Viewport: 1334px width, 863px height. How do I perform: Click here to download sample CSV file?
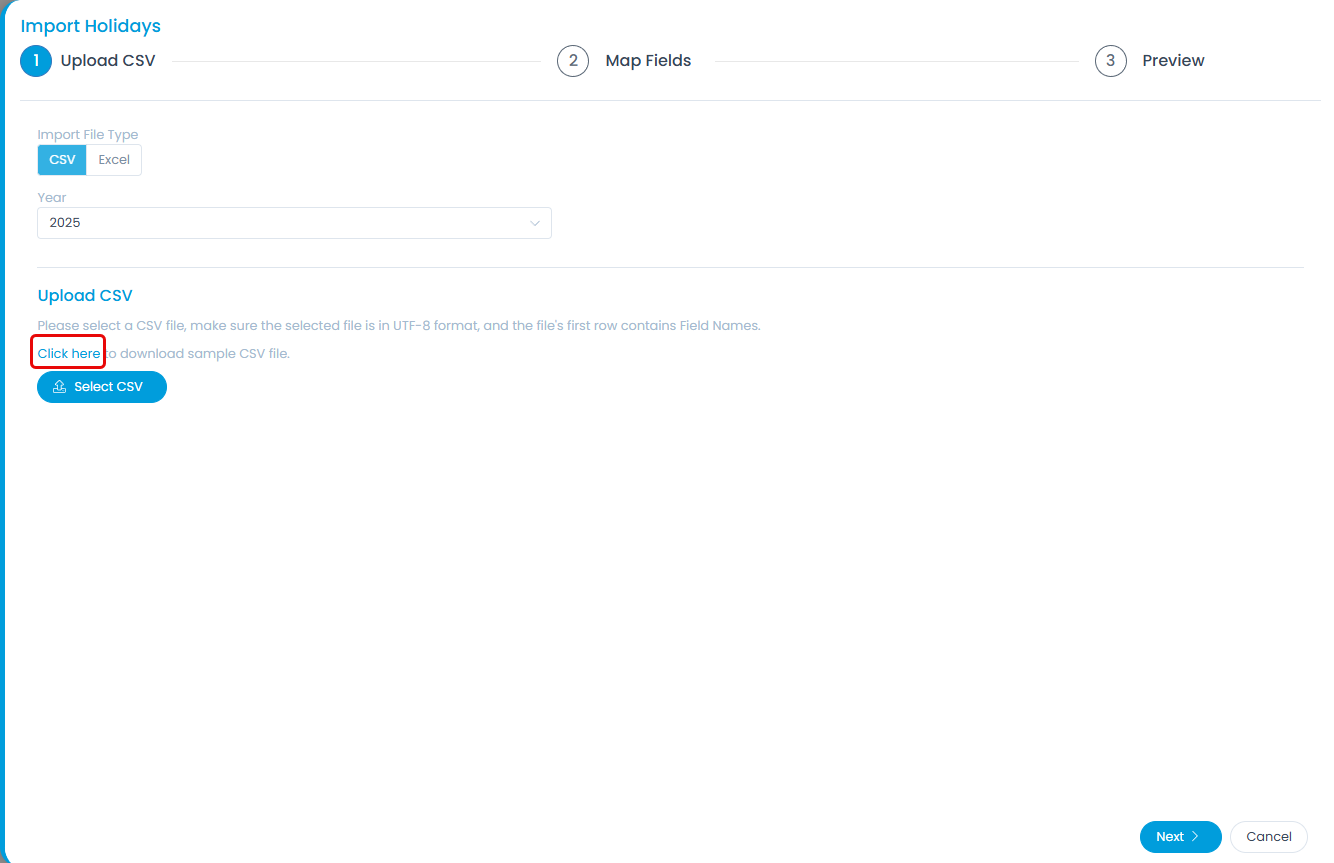[67, 352]
